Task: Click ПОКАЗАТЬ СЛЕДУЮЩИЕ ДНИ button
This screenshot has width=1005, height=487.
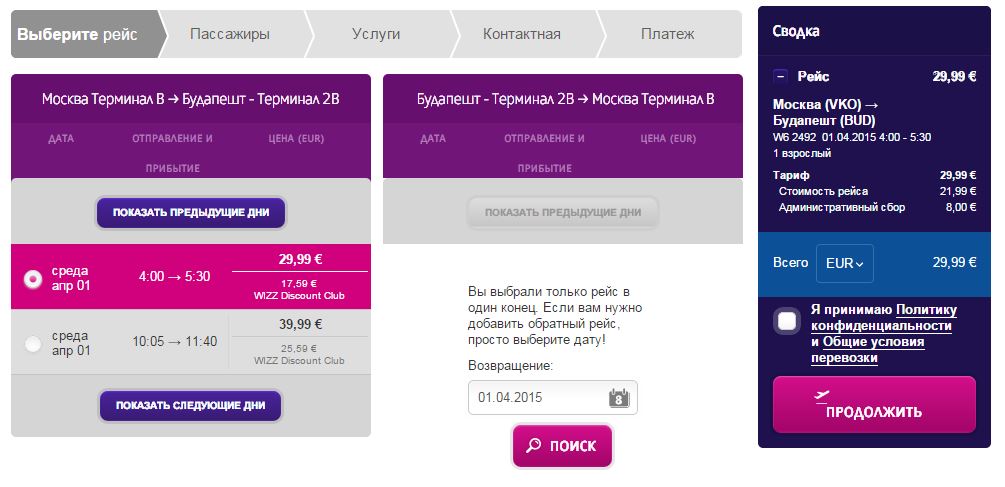Action: click(190, 406)
